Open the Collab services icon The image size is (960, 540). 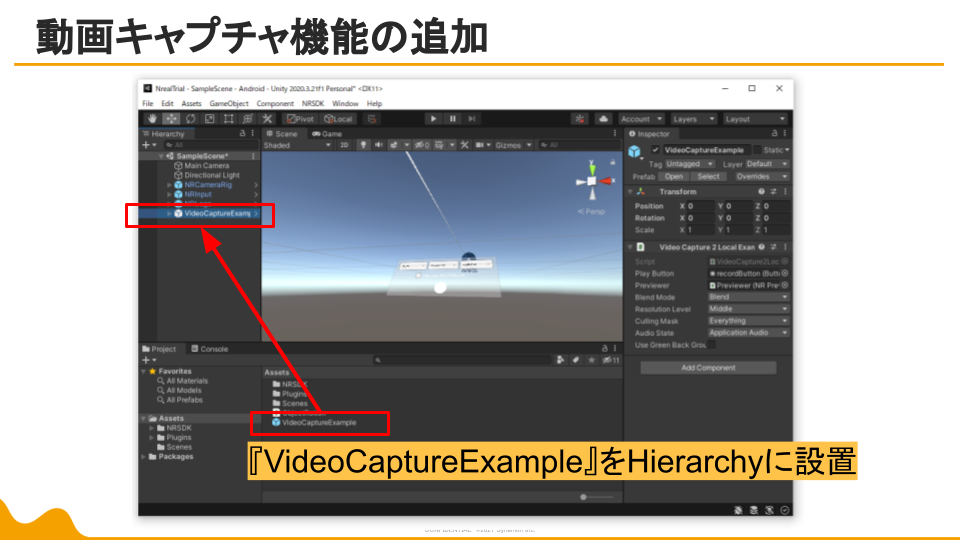[579, 119]
